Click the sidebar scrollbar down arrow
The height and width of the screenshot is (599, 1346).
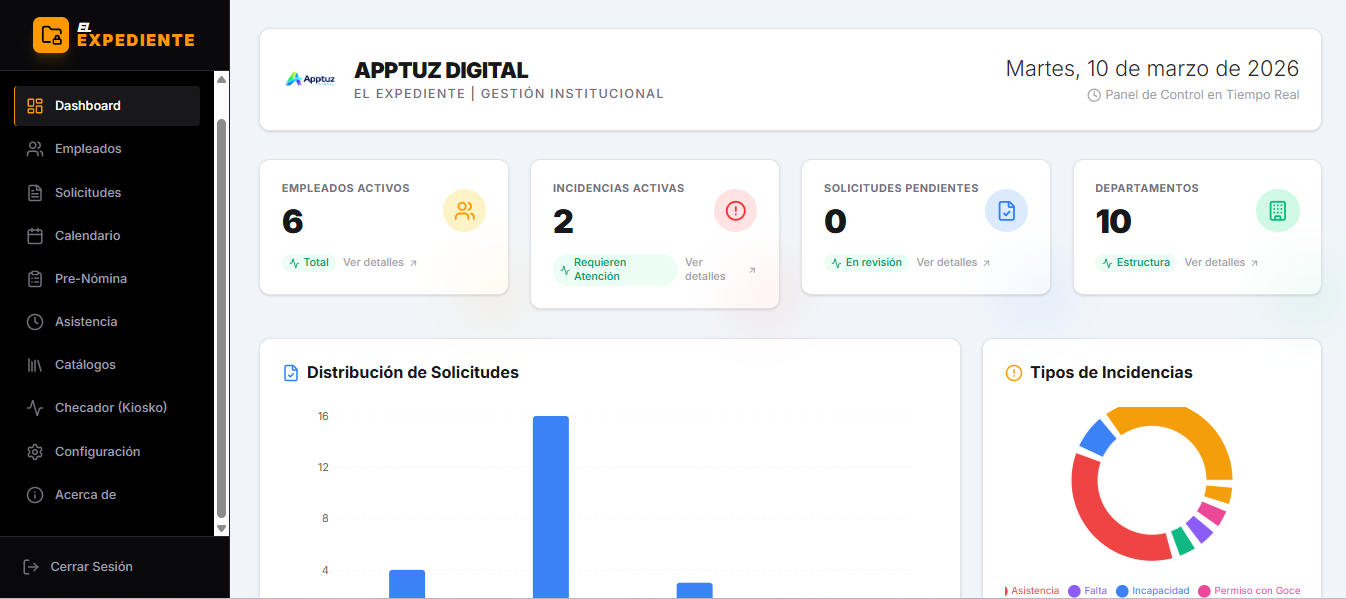click(222, 528)
